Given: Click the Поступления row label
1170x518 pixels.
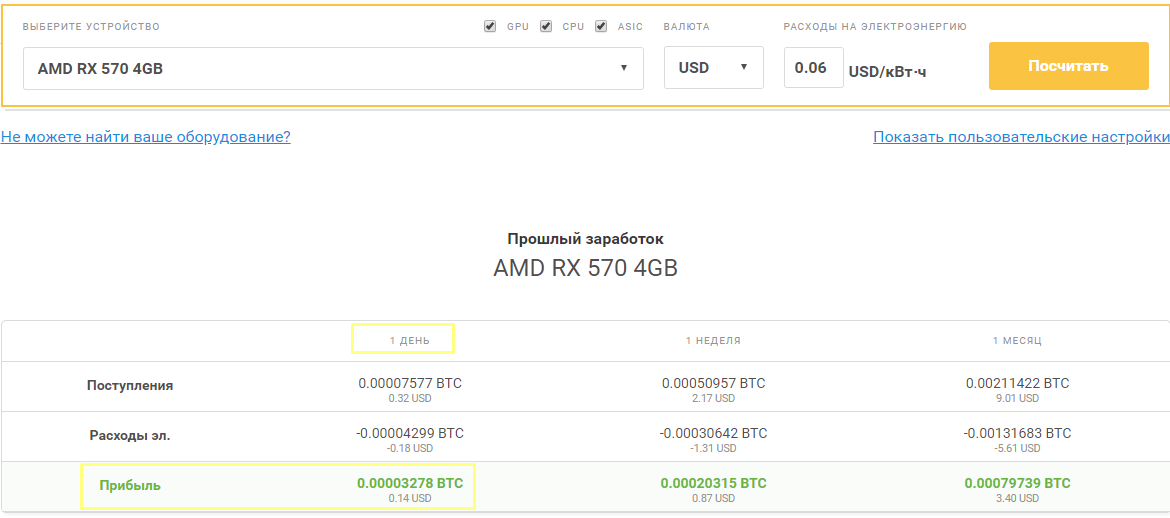Looking at the screenshot, I should click(130, 386).
